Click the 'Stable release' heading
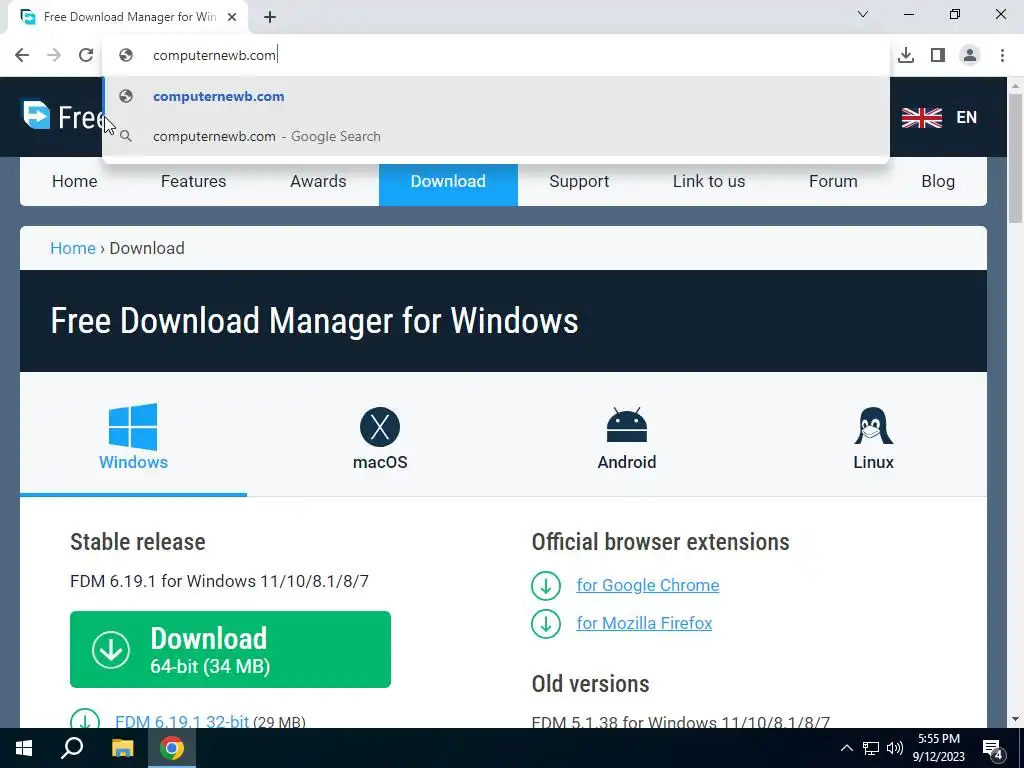The height and width of the screenshot is (768, 1024). click(x=138, y=542)
